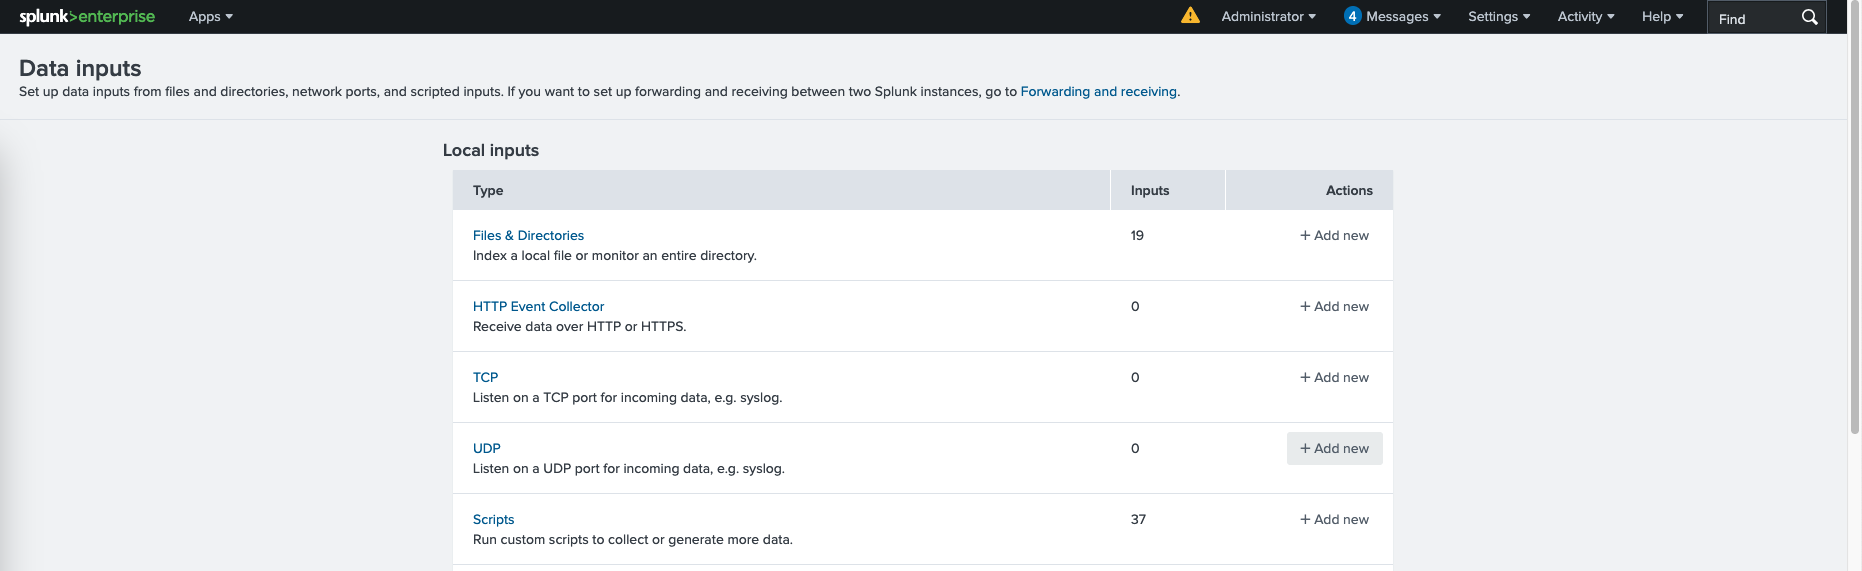Click the blue messages count badge

[x=1352, y=16]
